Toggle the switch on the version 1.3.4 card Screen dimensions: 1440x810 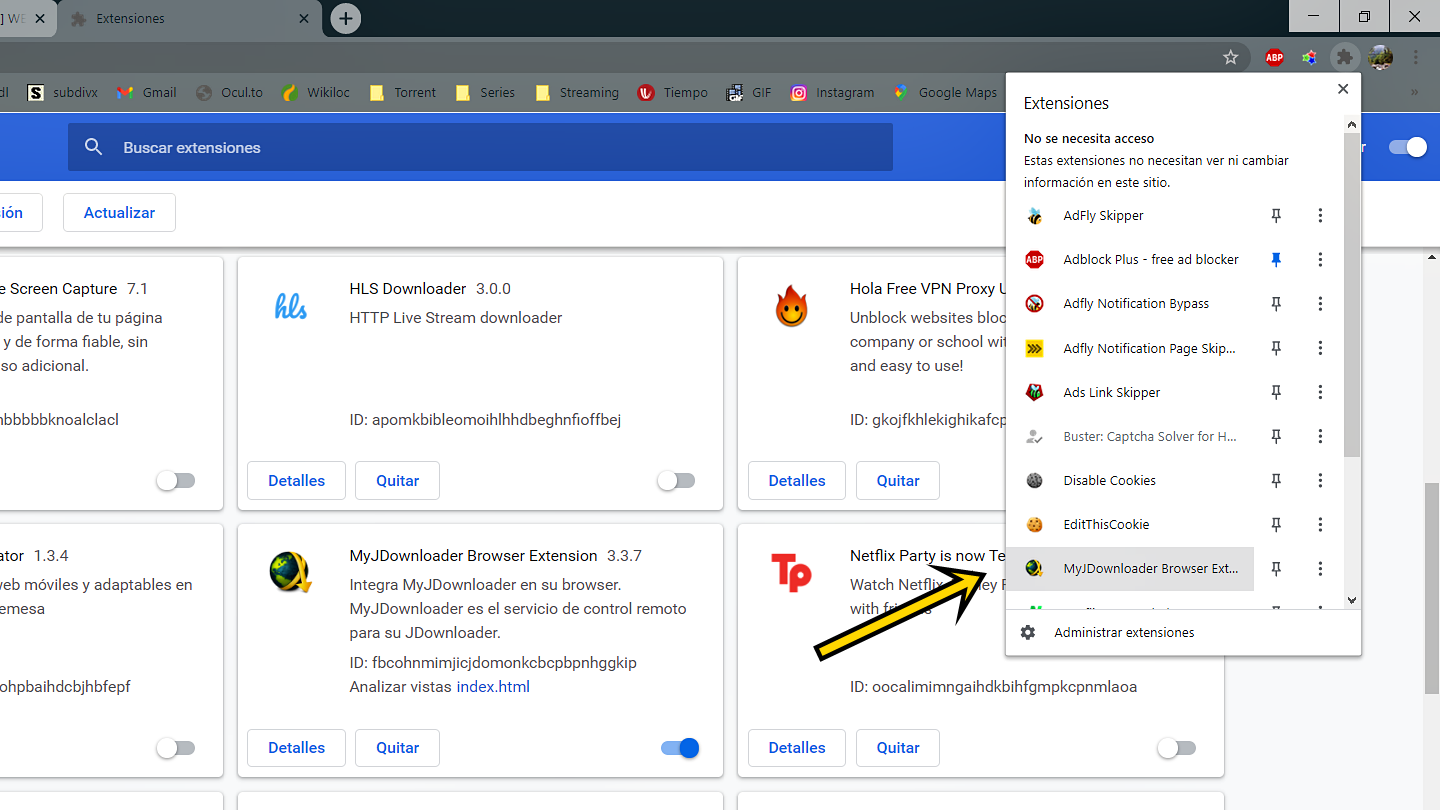pyautogui.click(x=176, y=748)
